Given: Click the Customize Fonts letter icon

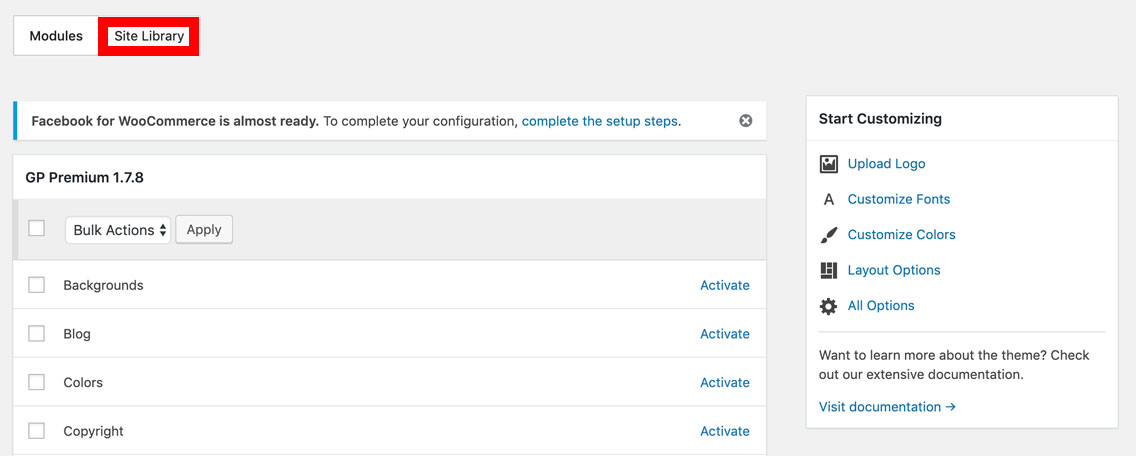Looking at the screenshot, I should [829, 199].
